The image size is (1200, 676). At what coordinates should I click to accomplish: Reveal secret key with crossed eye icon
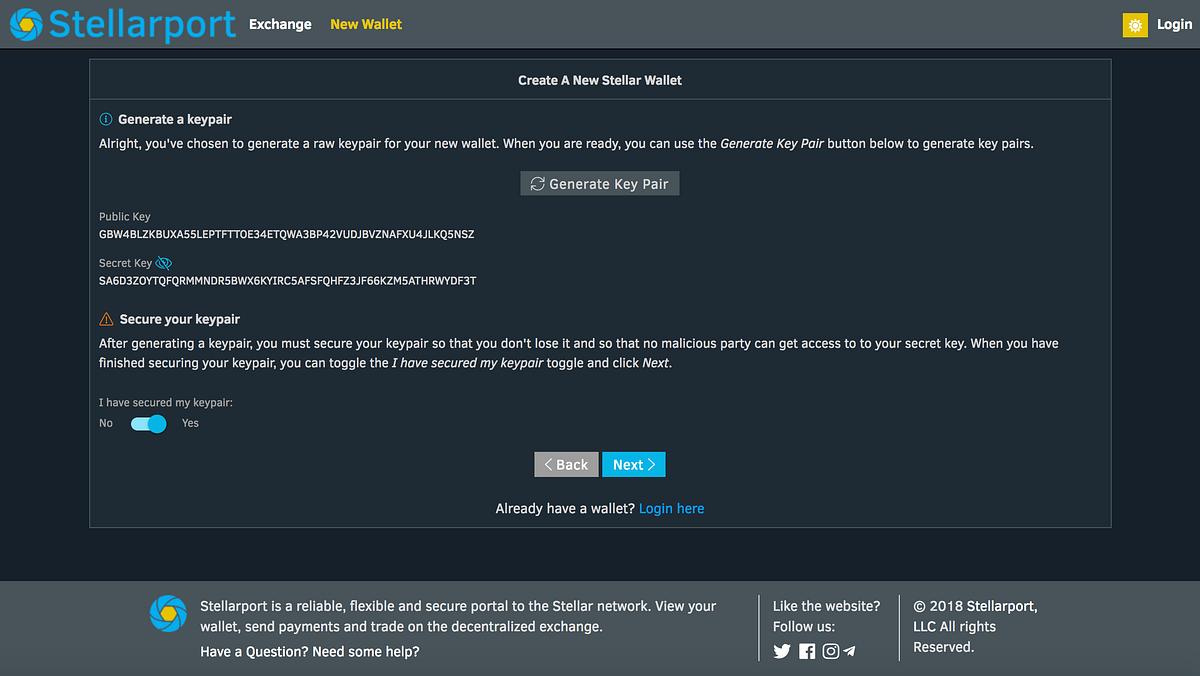pos(164,263)
